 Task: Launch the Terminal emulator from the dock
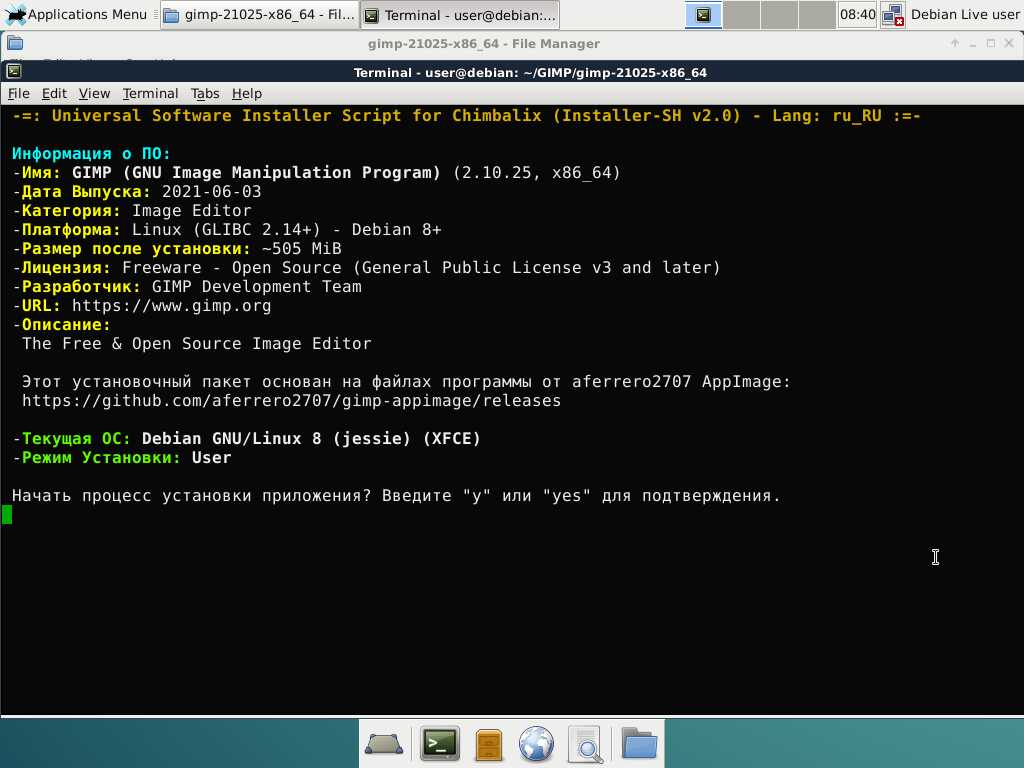click(440, 743)
